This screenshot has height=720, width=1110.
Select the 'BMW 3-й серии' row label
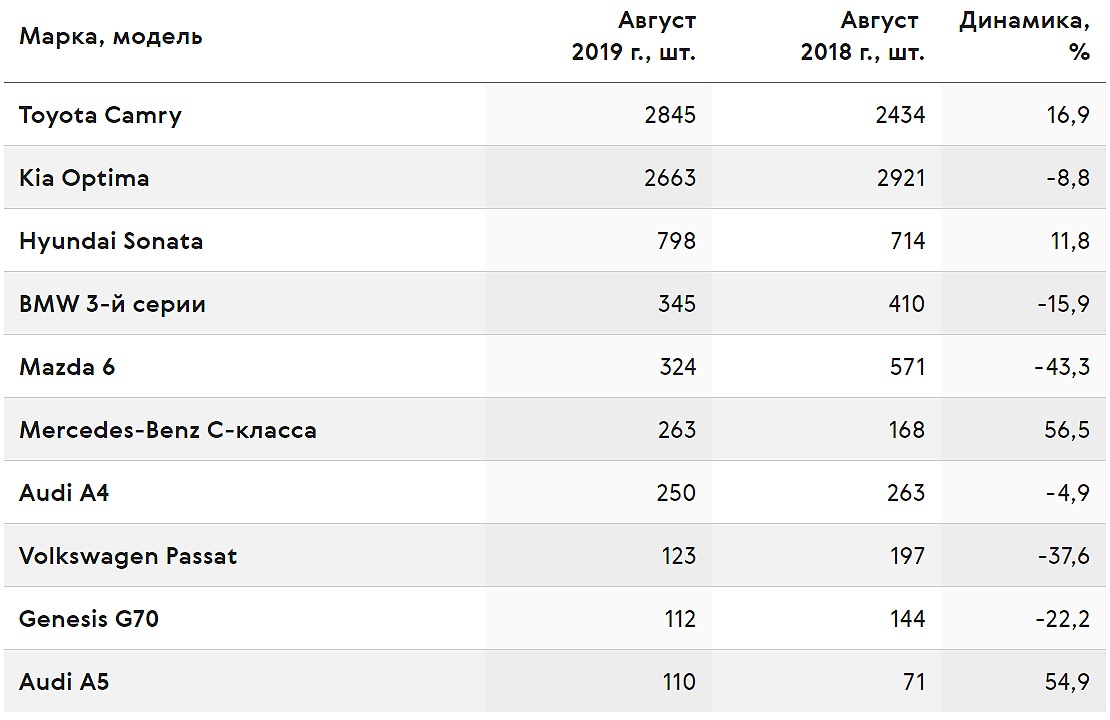[113, 304]
